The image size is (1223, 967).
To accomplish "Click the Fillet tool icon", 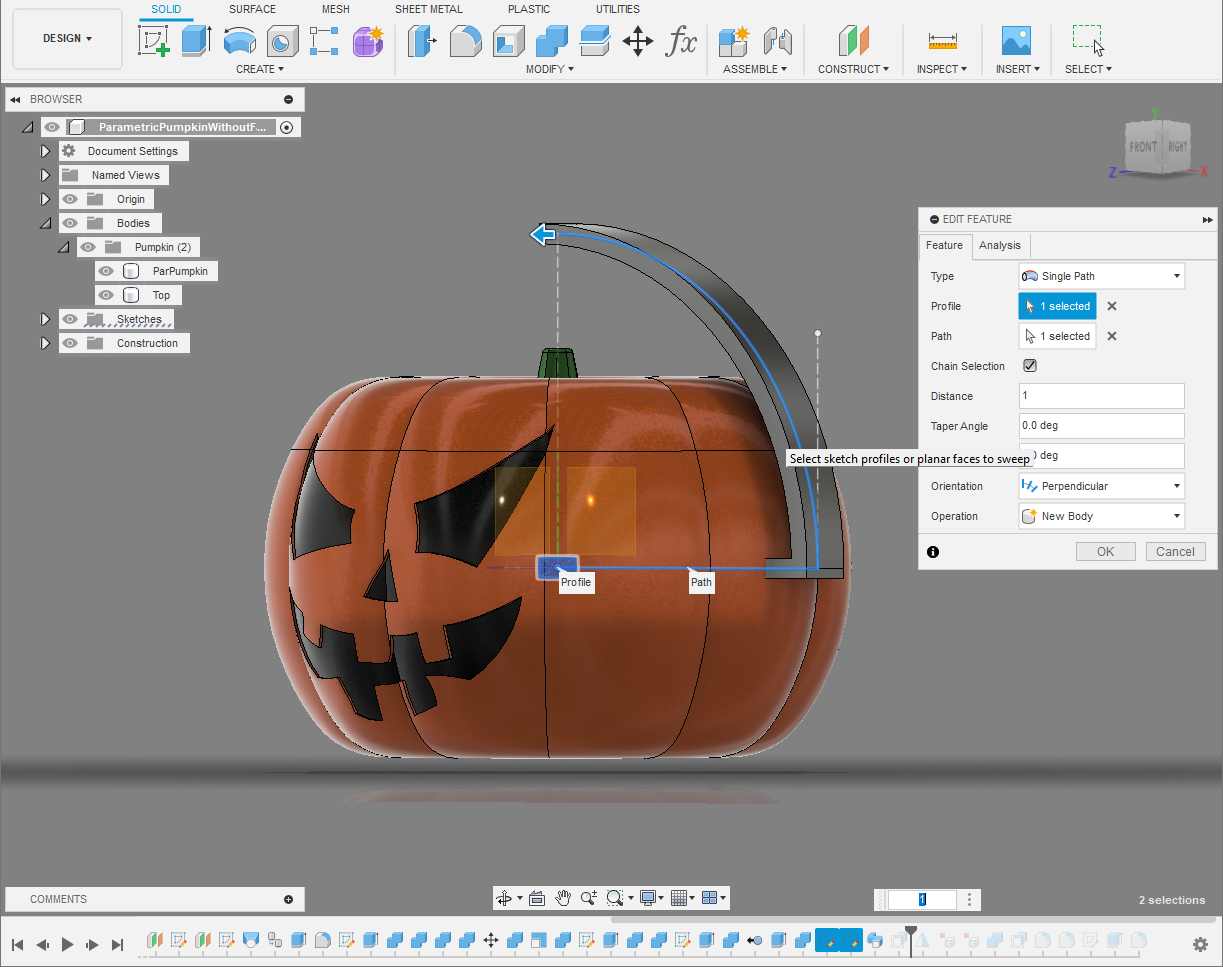I will (465, 41).
